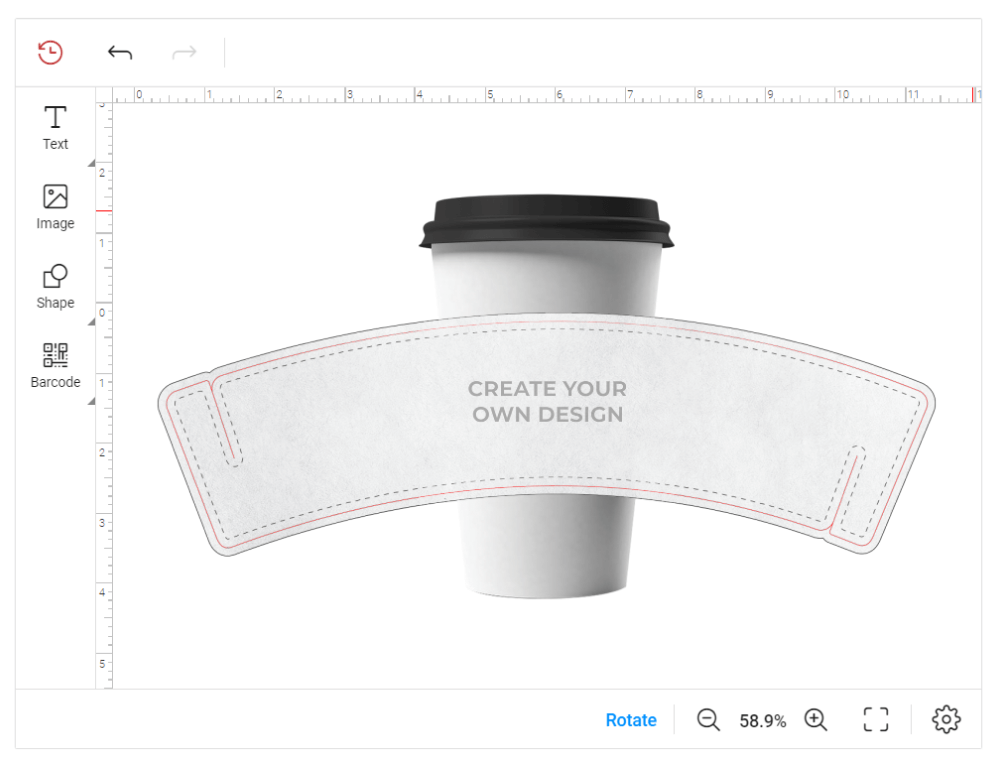Expand Shape tool extra options

click(x=91, y=320)
